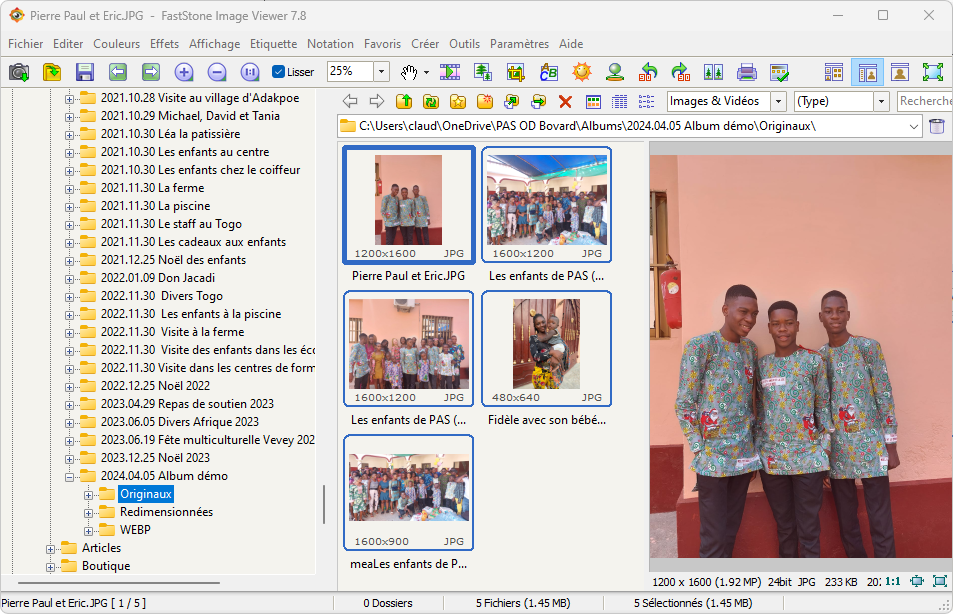Switch to fullscreen view icon
This screenshot has width=953, height=614.
click(x=932, y=72)
